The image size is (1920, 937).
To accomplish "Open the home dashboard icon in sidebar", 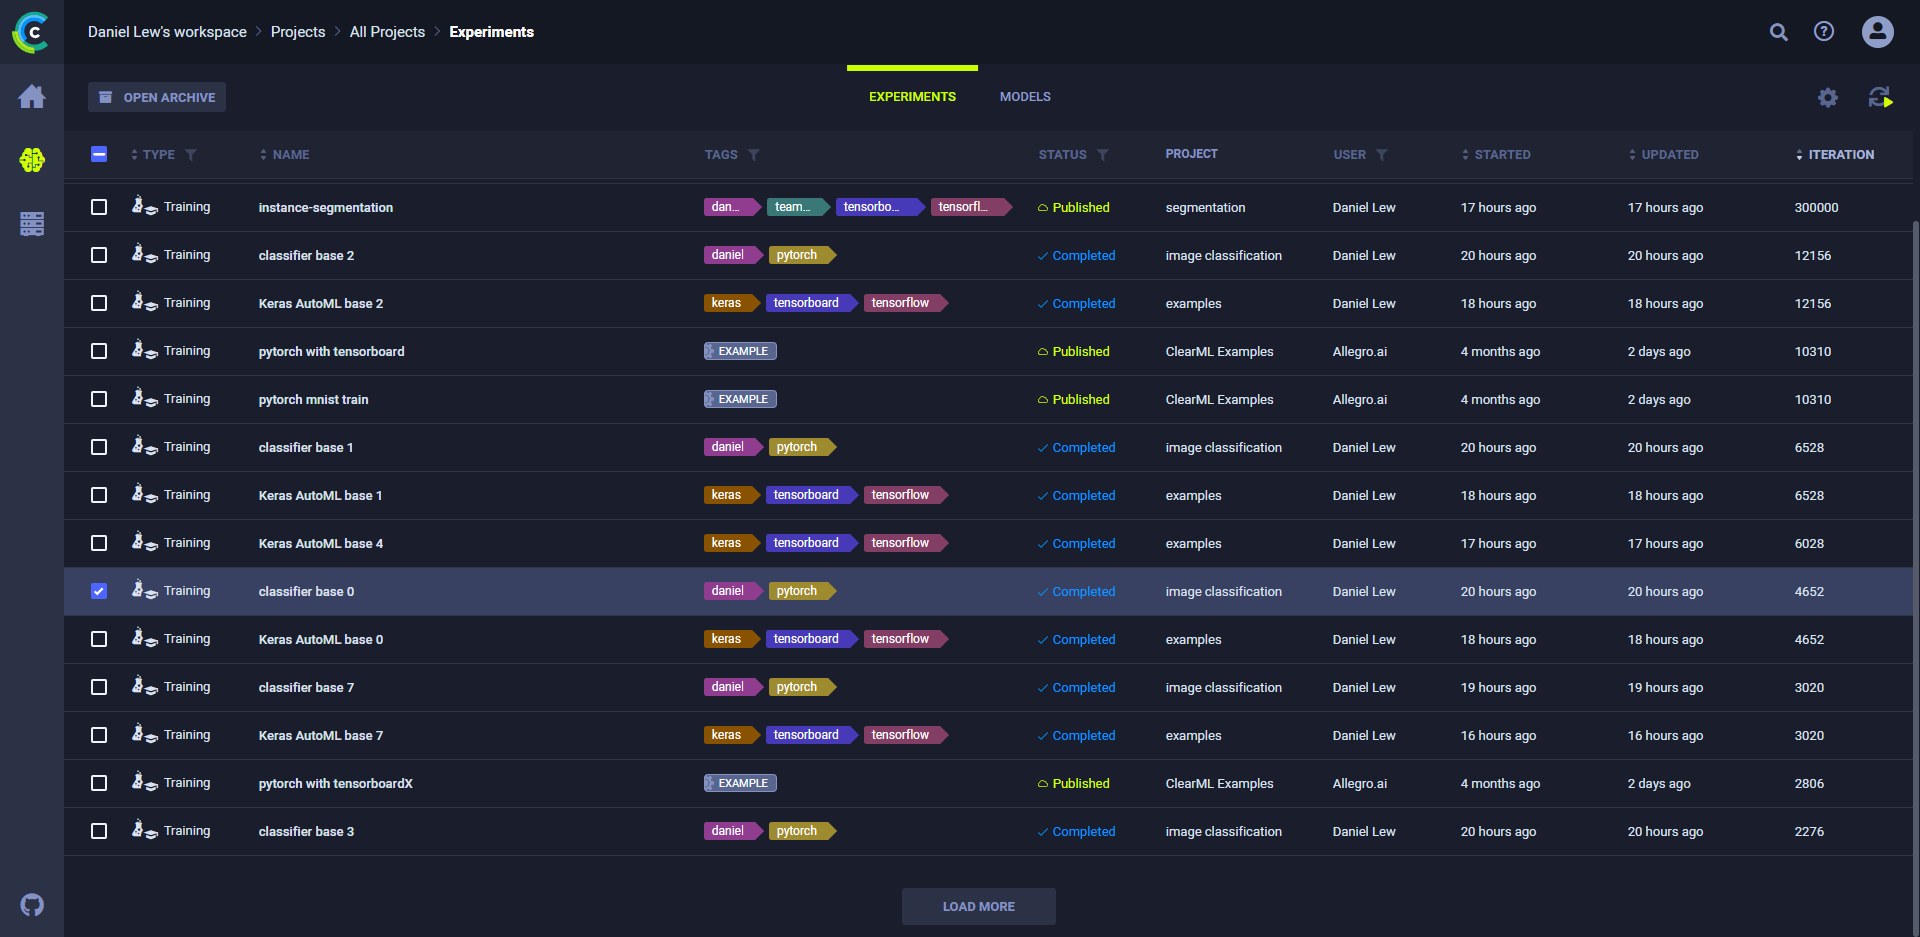I will (x=32, y=97).
